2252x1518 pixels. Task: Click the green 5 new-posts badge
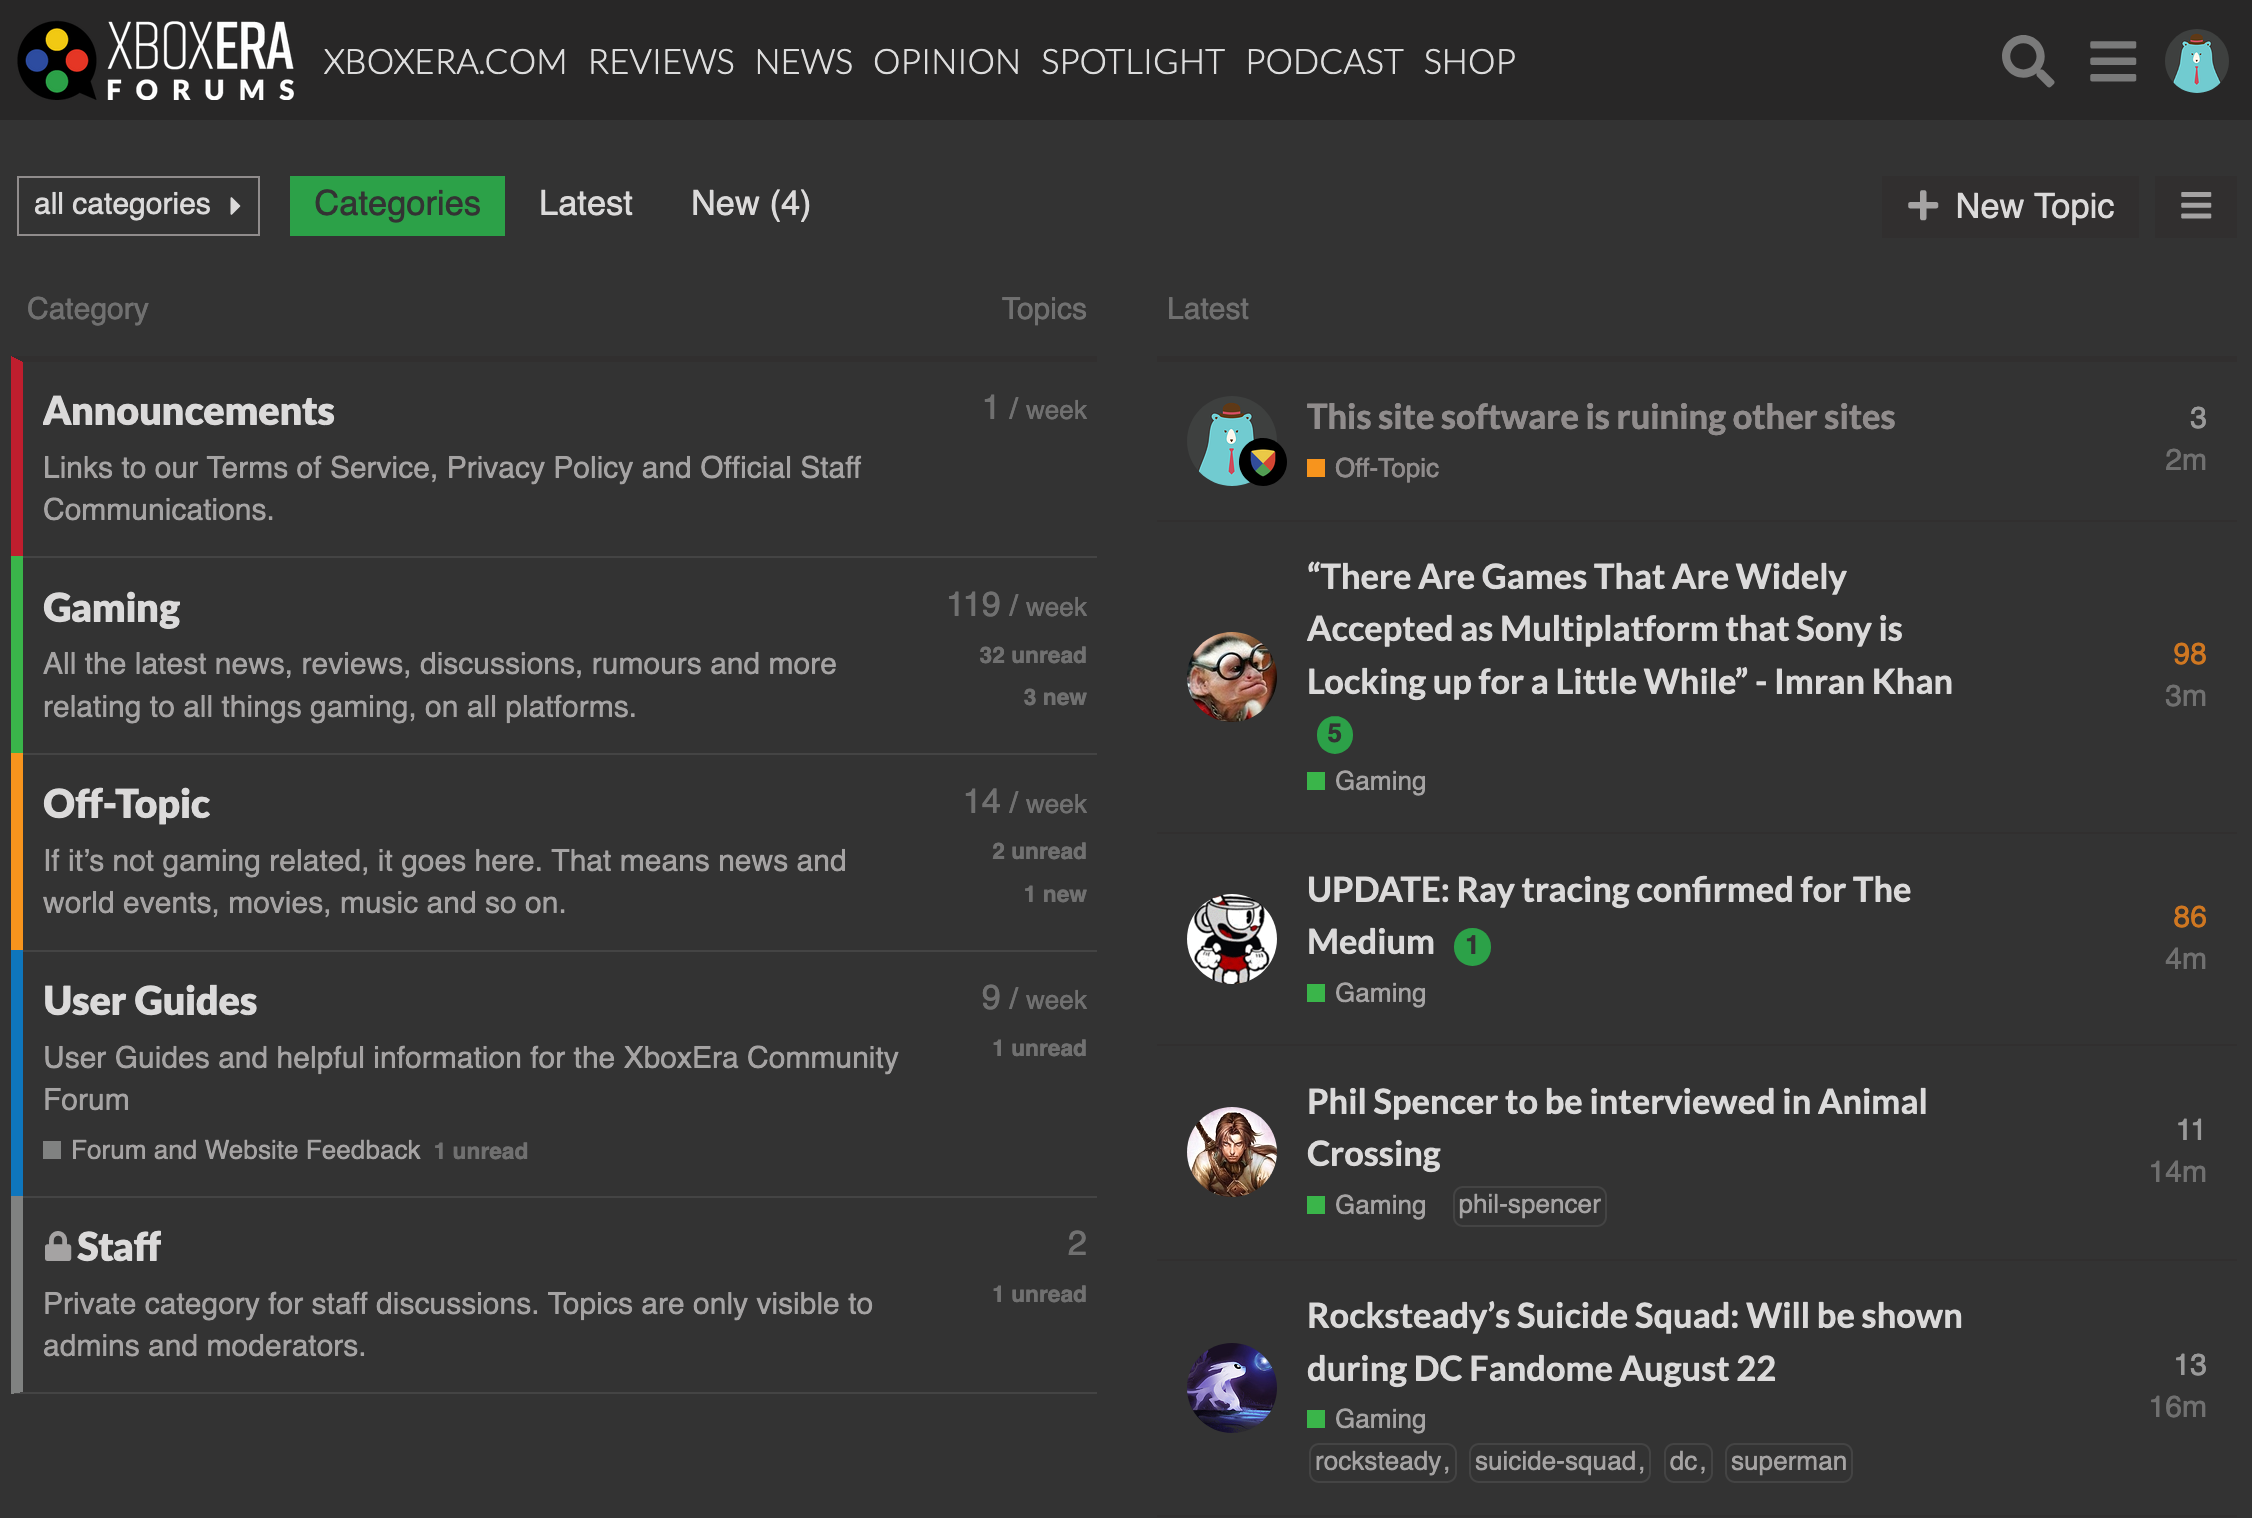pyautogui.click(x=1334, y=734)
